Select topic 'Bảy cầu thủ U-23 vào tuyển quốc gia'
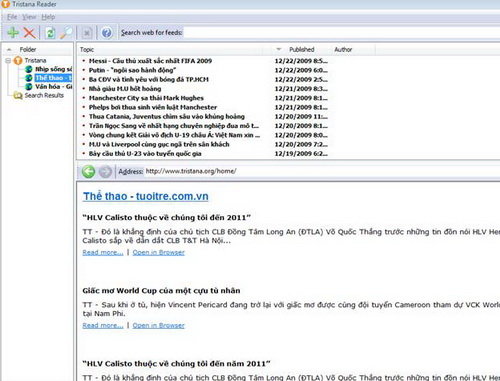Image resolution: width=500 pixels, height=381 pixels. tap(145, 154)
